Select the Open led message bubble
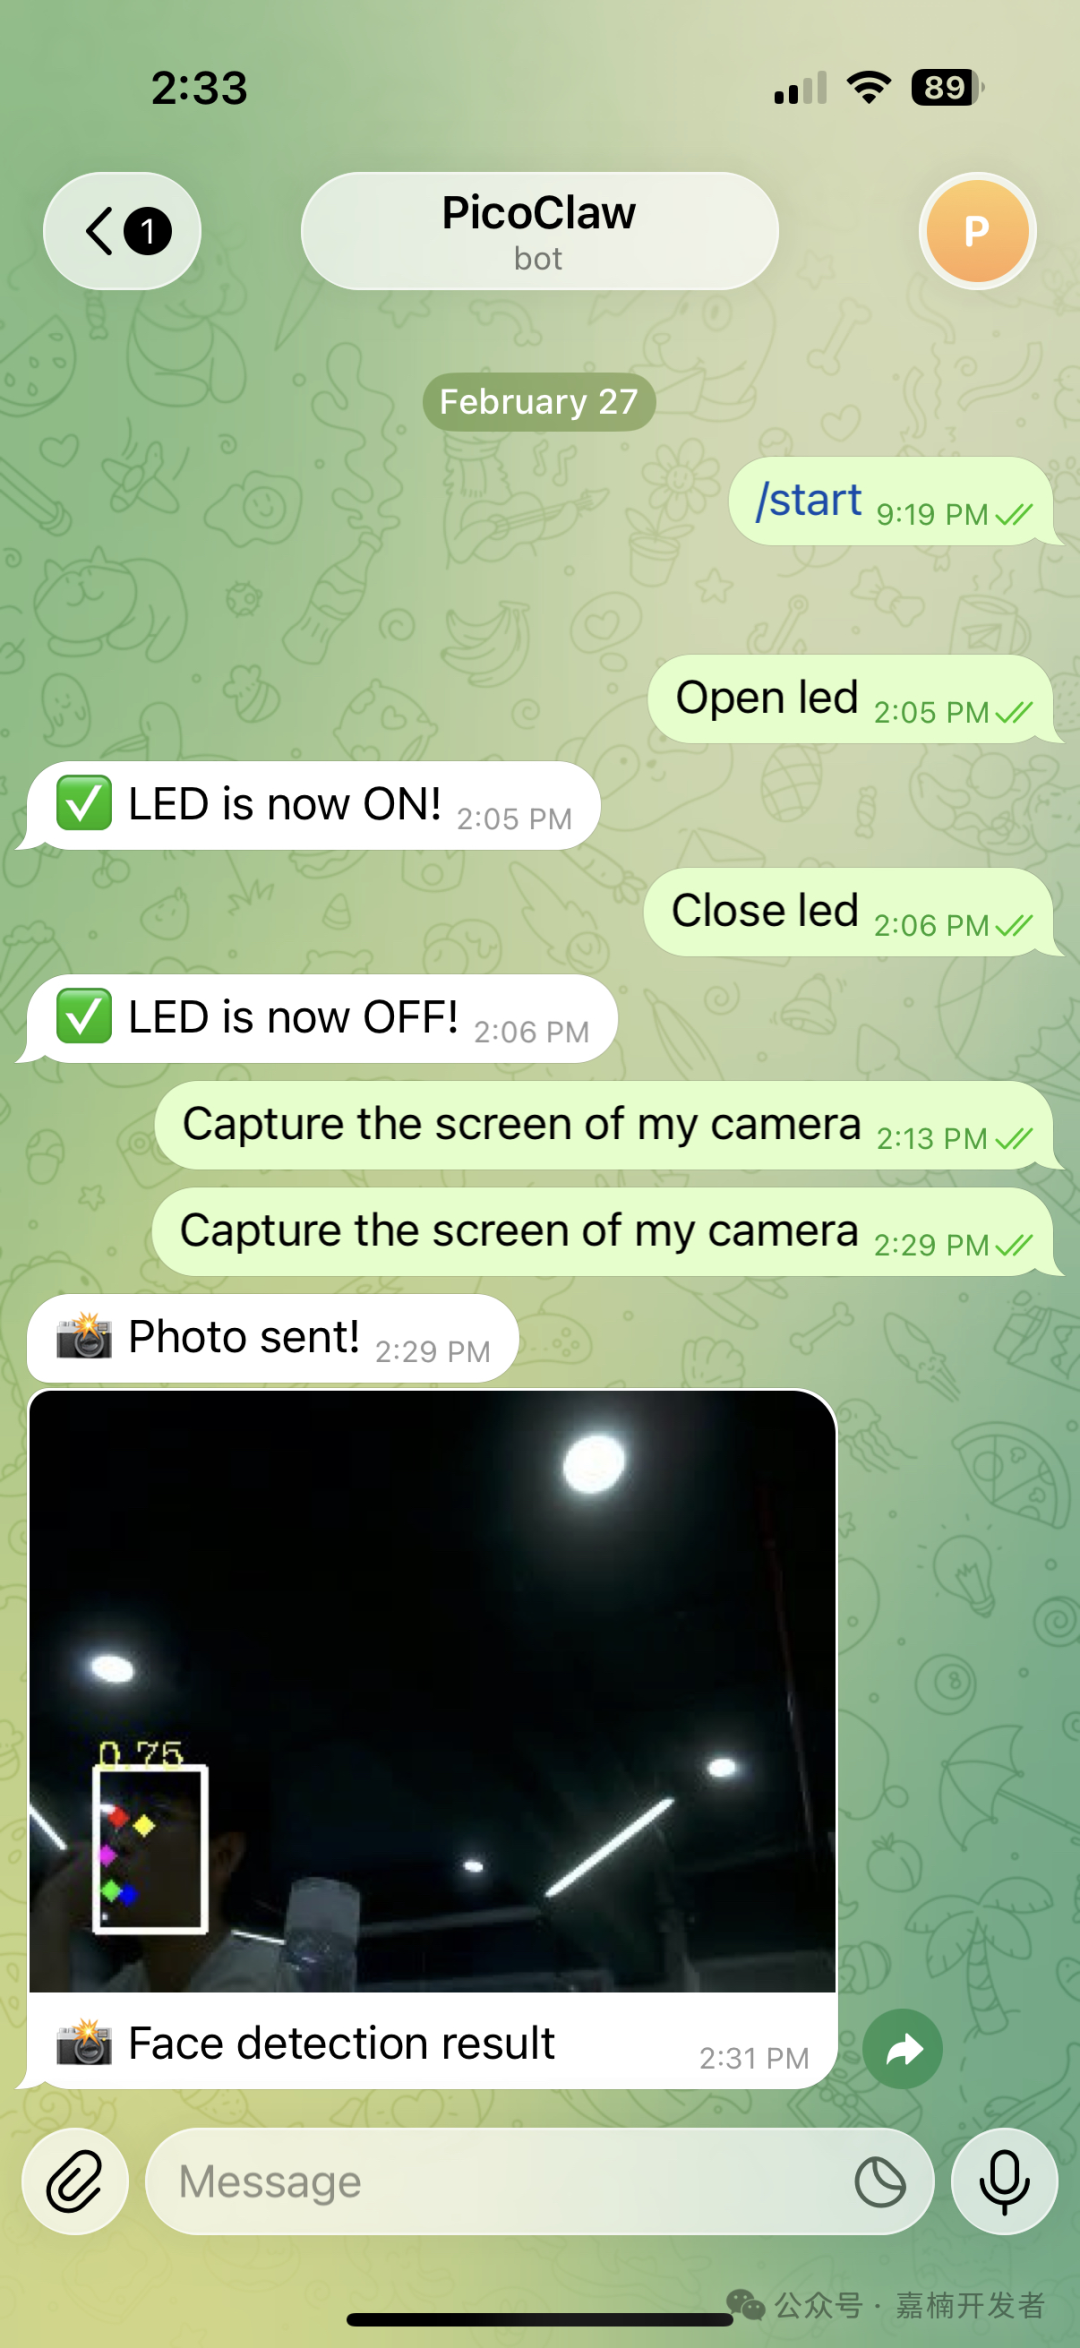The height and width of the screenshot is (2348, 1080). click(851, 699)
